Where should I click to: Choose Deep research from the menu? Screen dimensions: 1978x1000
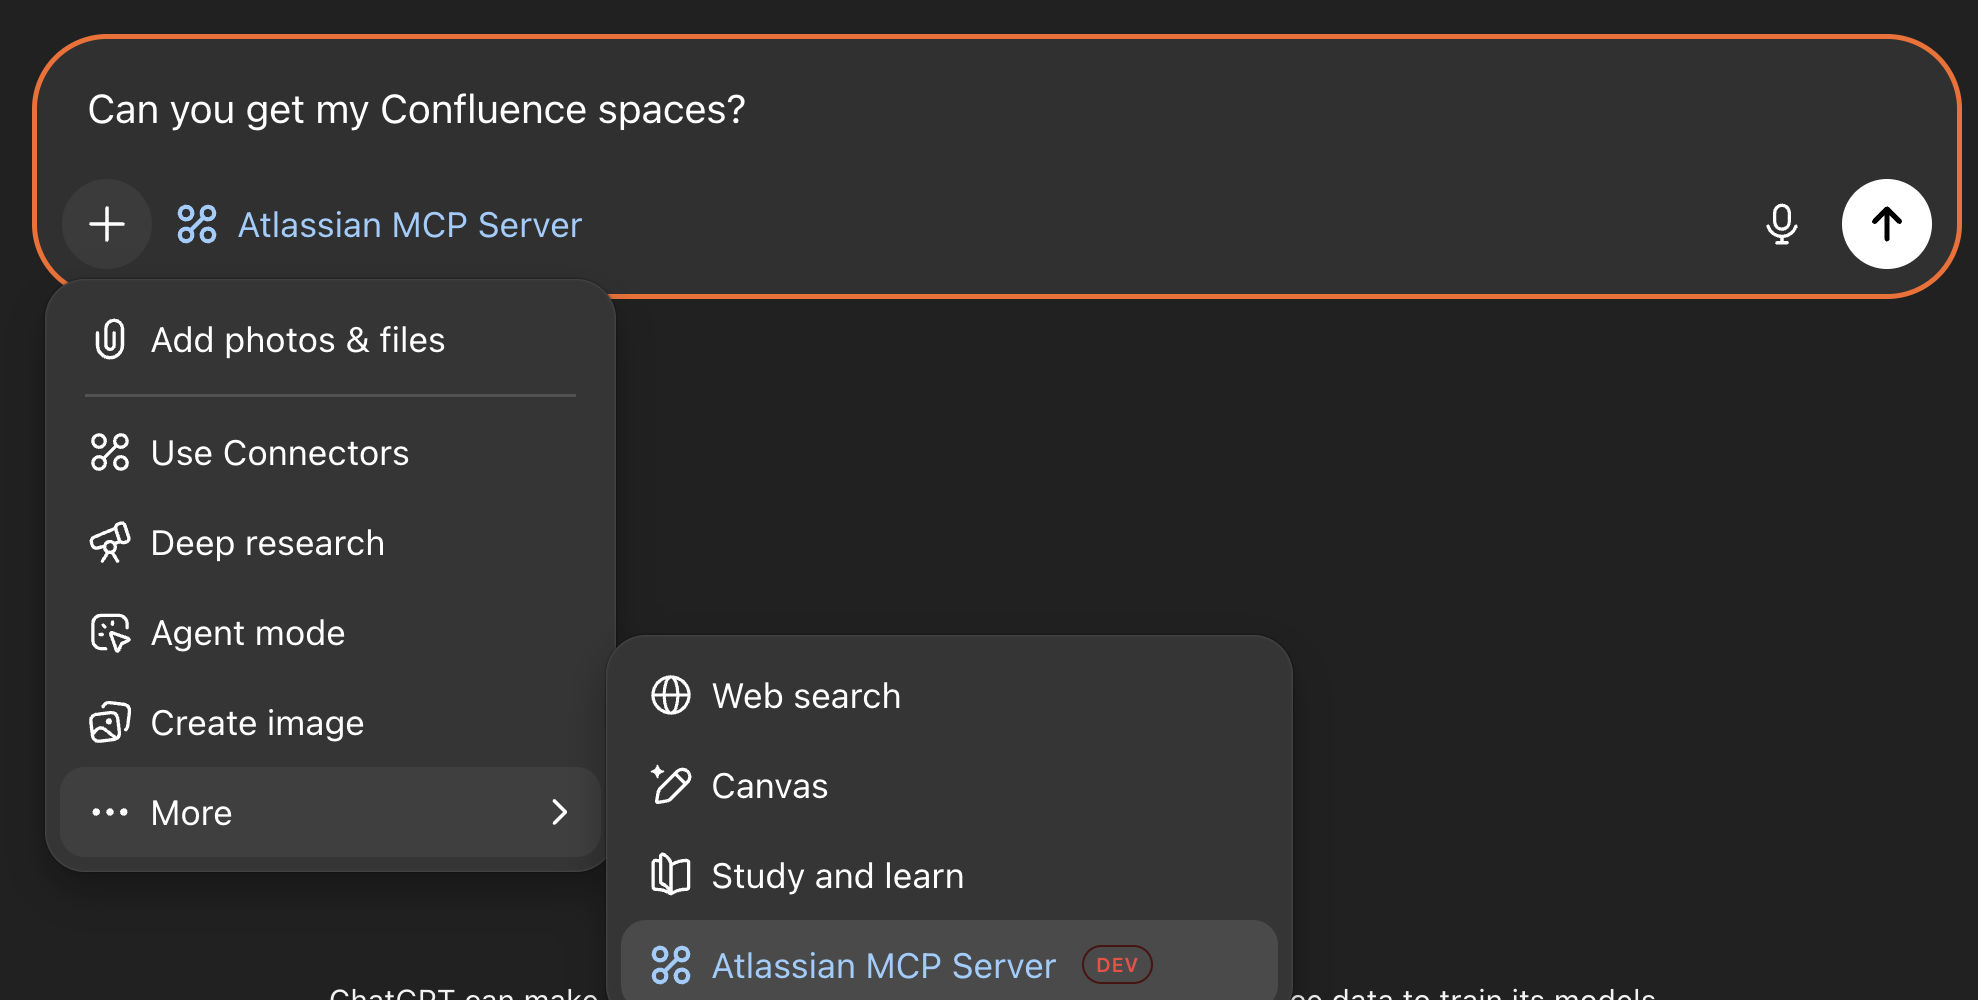click(268, 544)
